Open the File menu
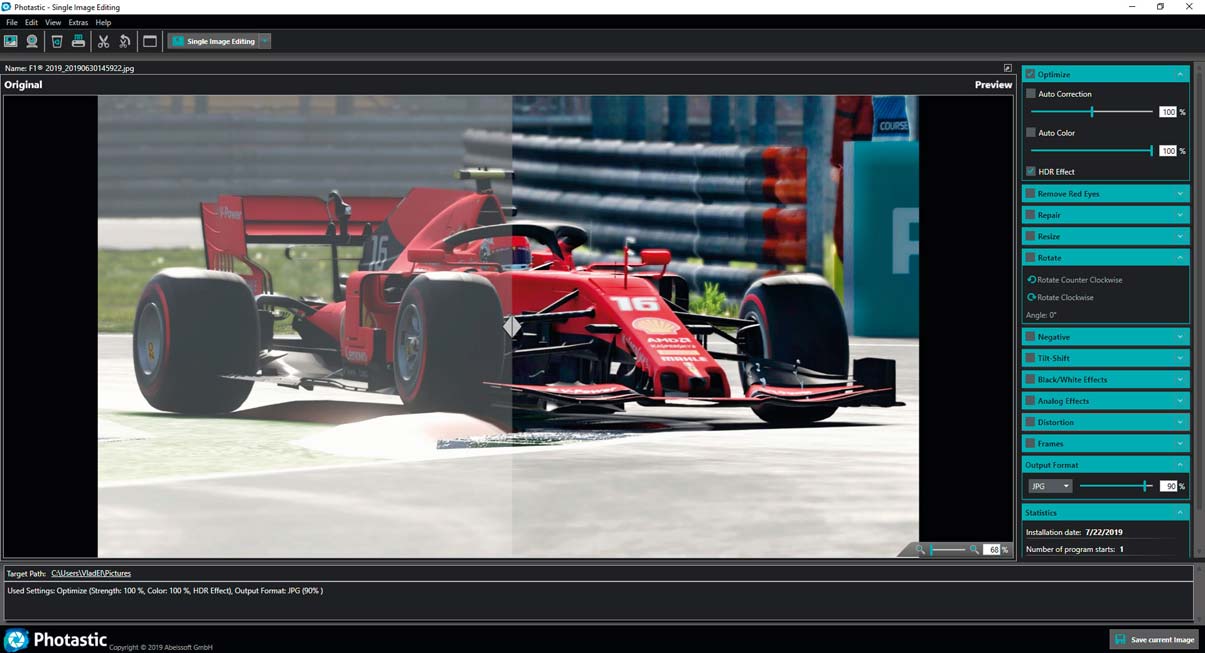Screen dimensions: 1205x653 (x=12, y=22)
